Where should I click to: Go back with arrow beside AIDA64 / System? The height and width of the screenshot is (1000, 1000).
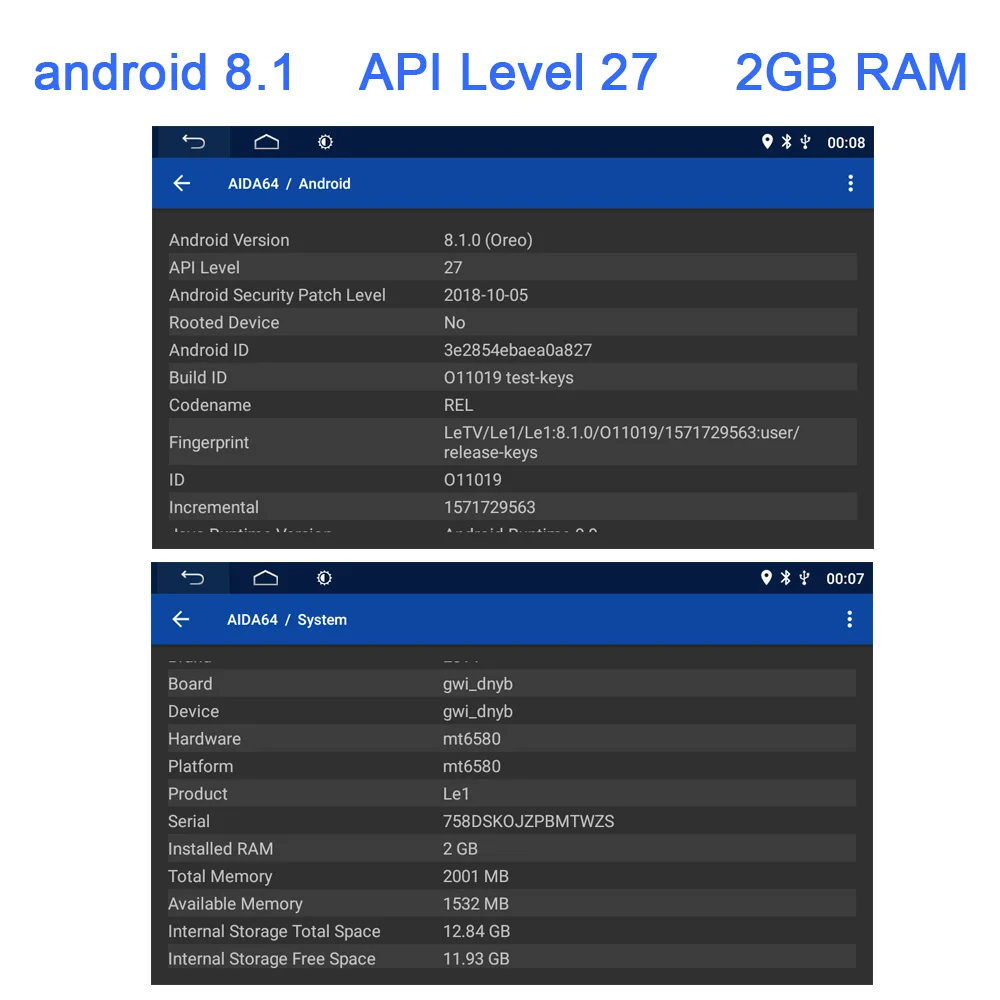181,619
